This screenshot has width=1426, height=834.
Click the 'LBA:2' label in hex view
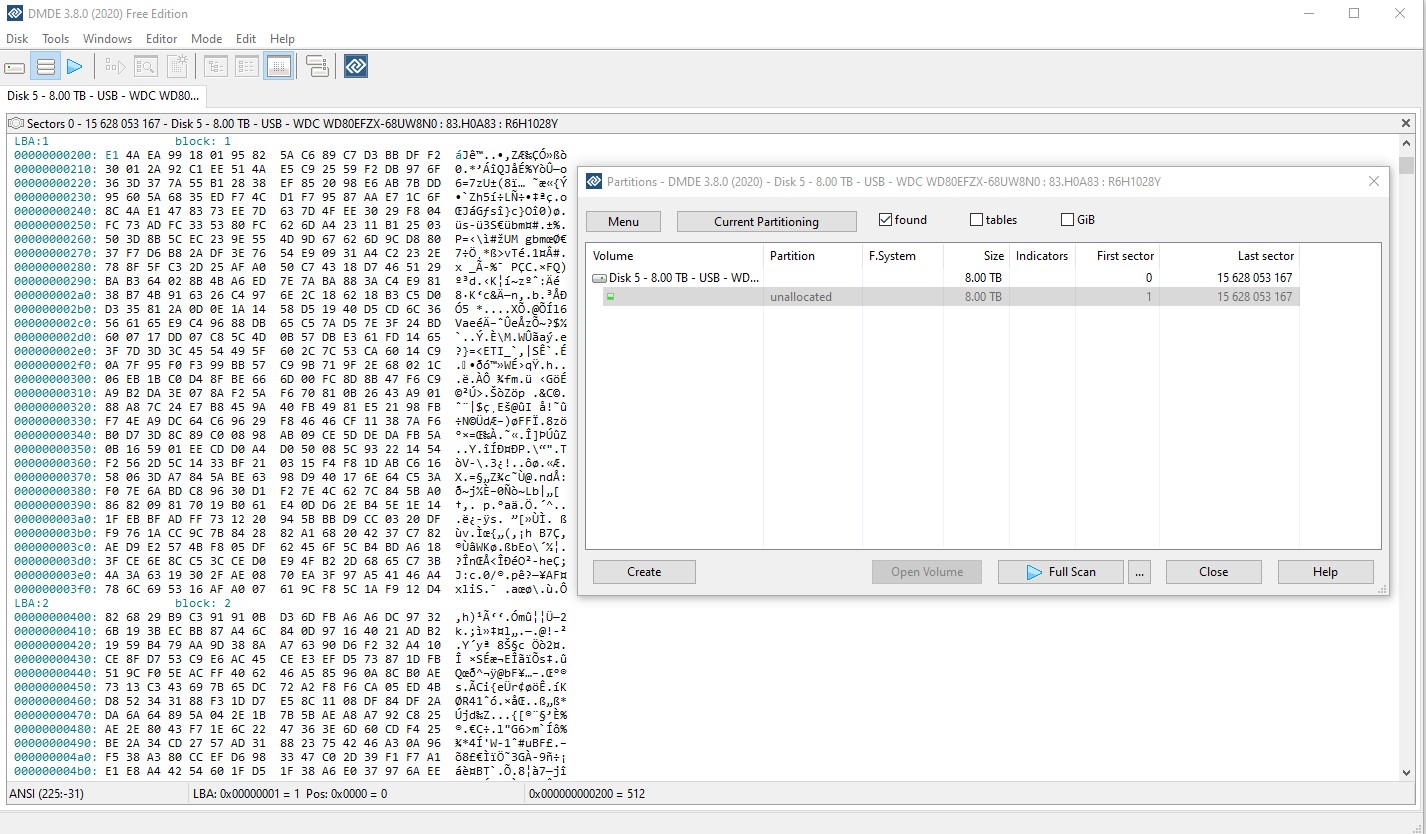click(32, 604)
